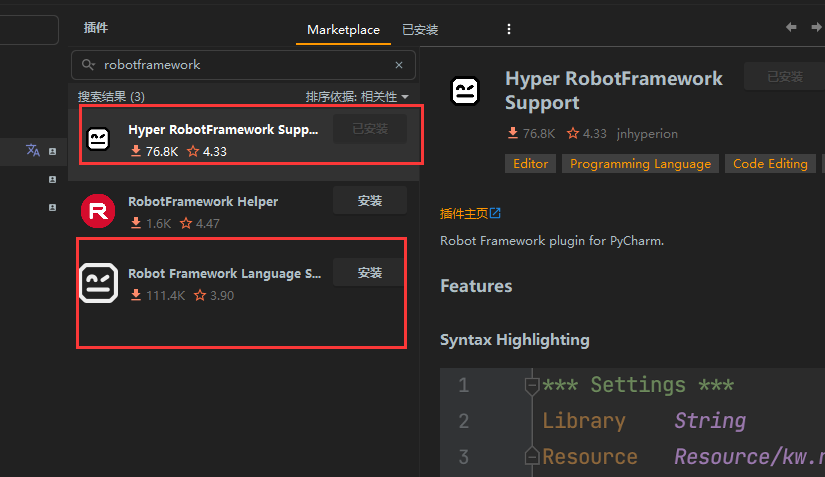Go back with the left arrow
The image size is (825, 477).
point(791,27)
